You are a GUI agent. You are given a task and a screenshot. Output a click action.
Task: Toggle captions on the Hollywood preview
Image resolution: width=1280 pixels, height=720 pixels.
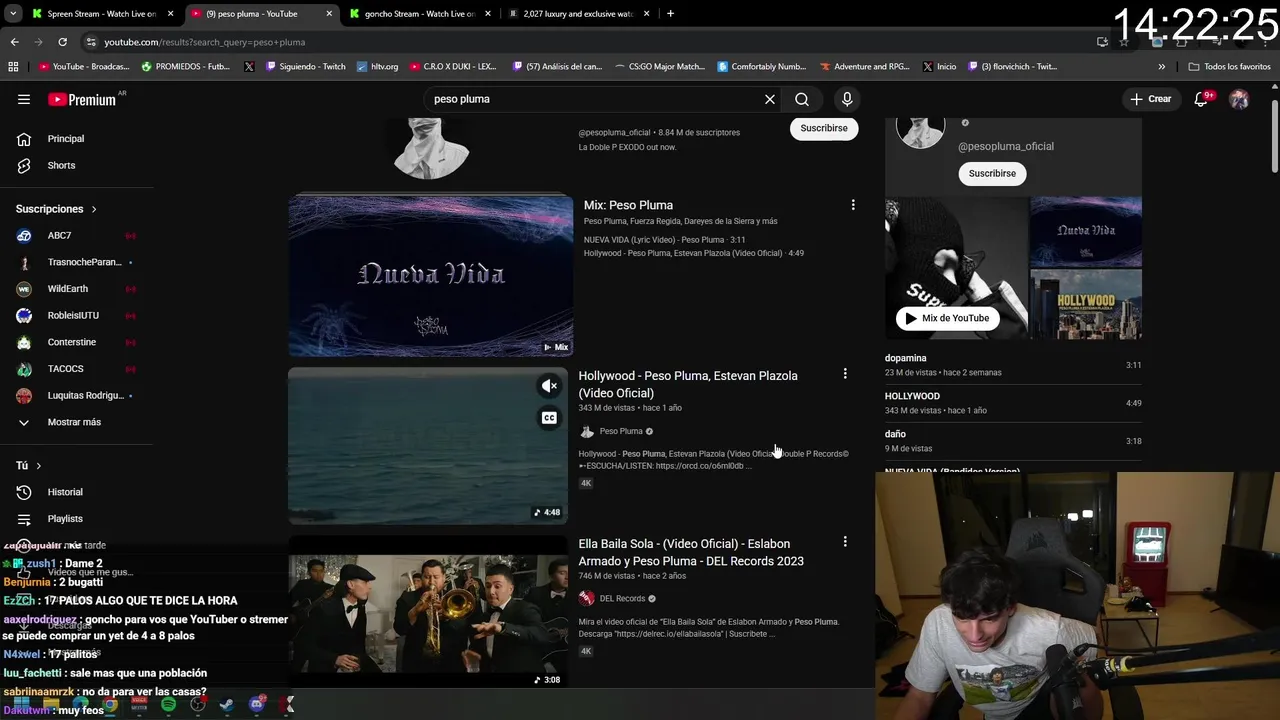tap(549, 418)
